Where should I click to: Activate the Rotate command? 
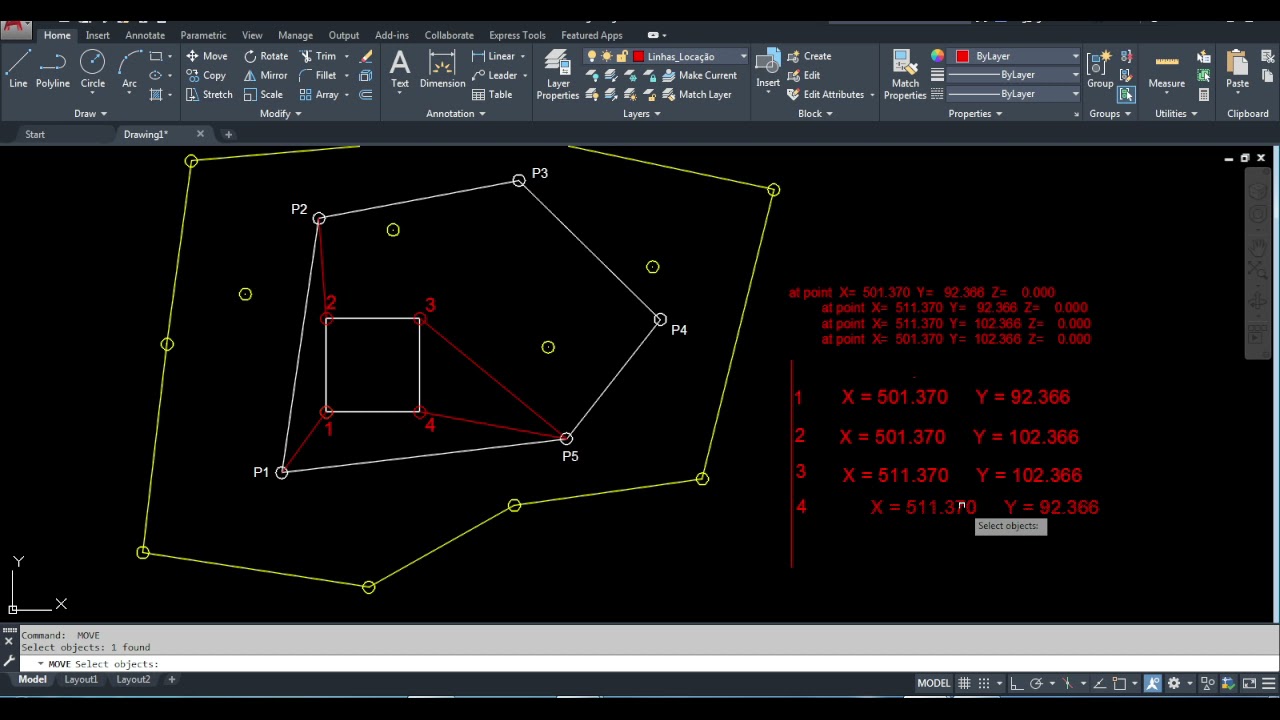click(x=265, y=56)
